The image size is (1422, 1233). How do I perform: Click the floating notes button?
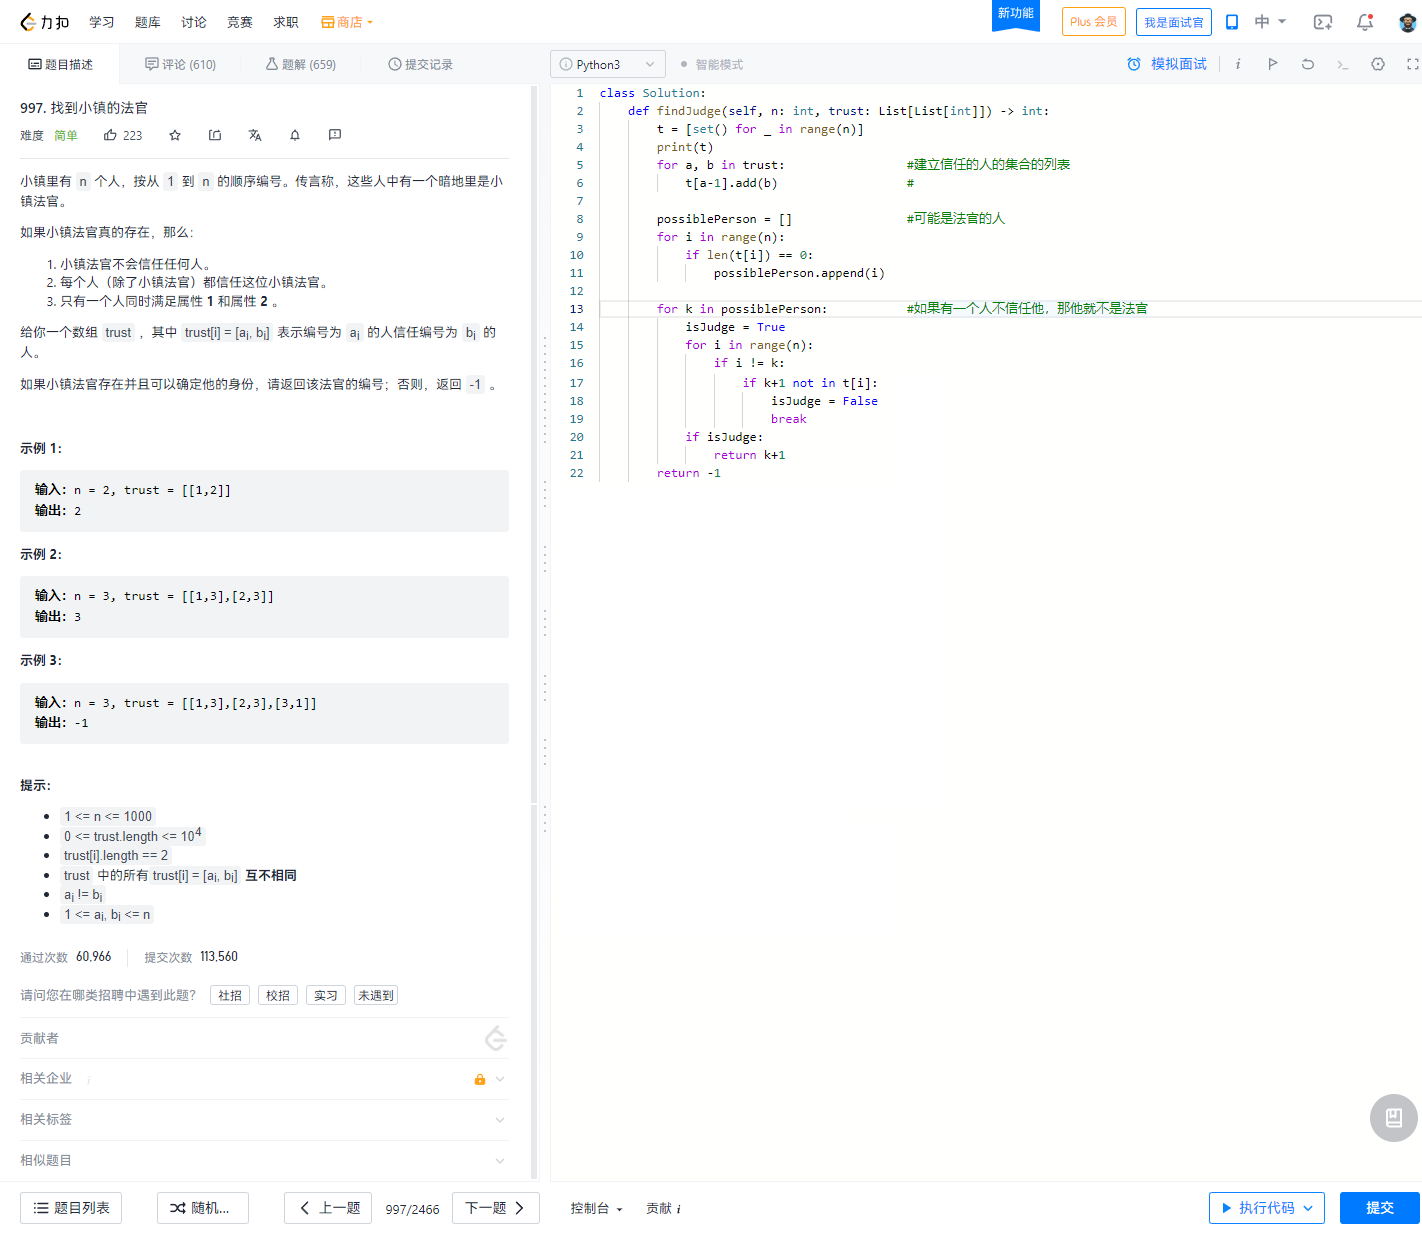point(1394,1118)
